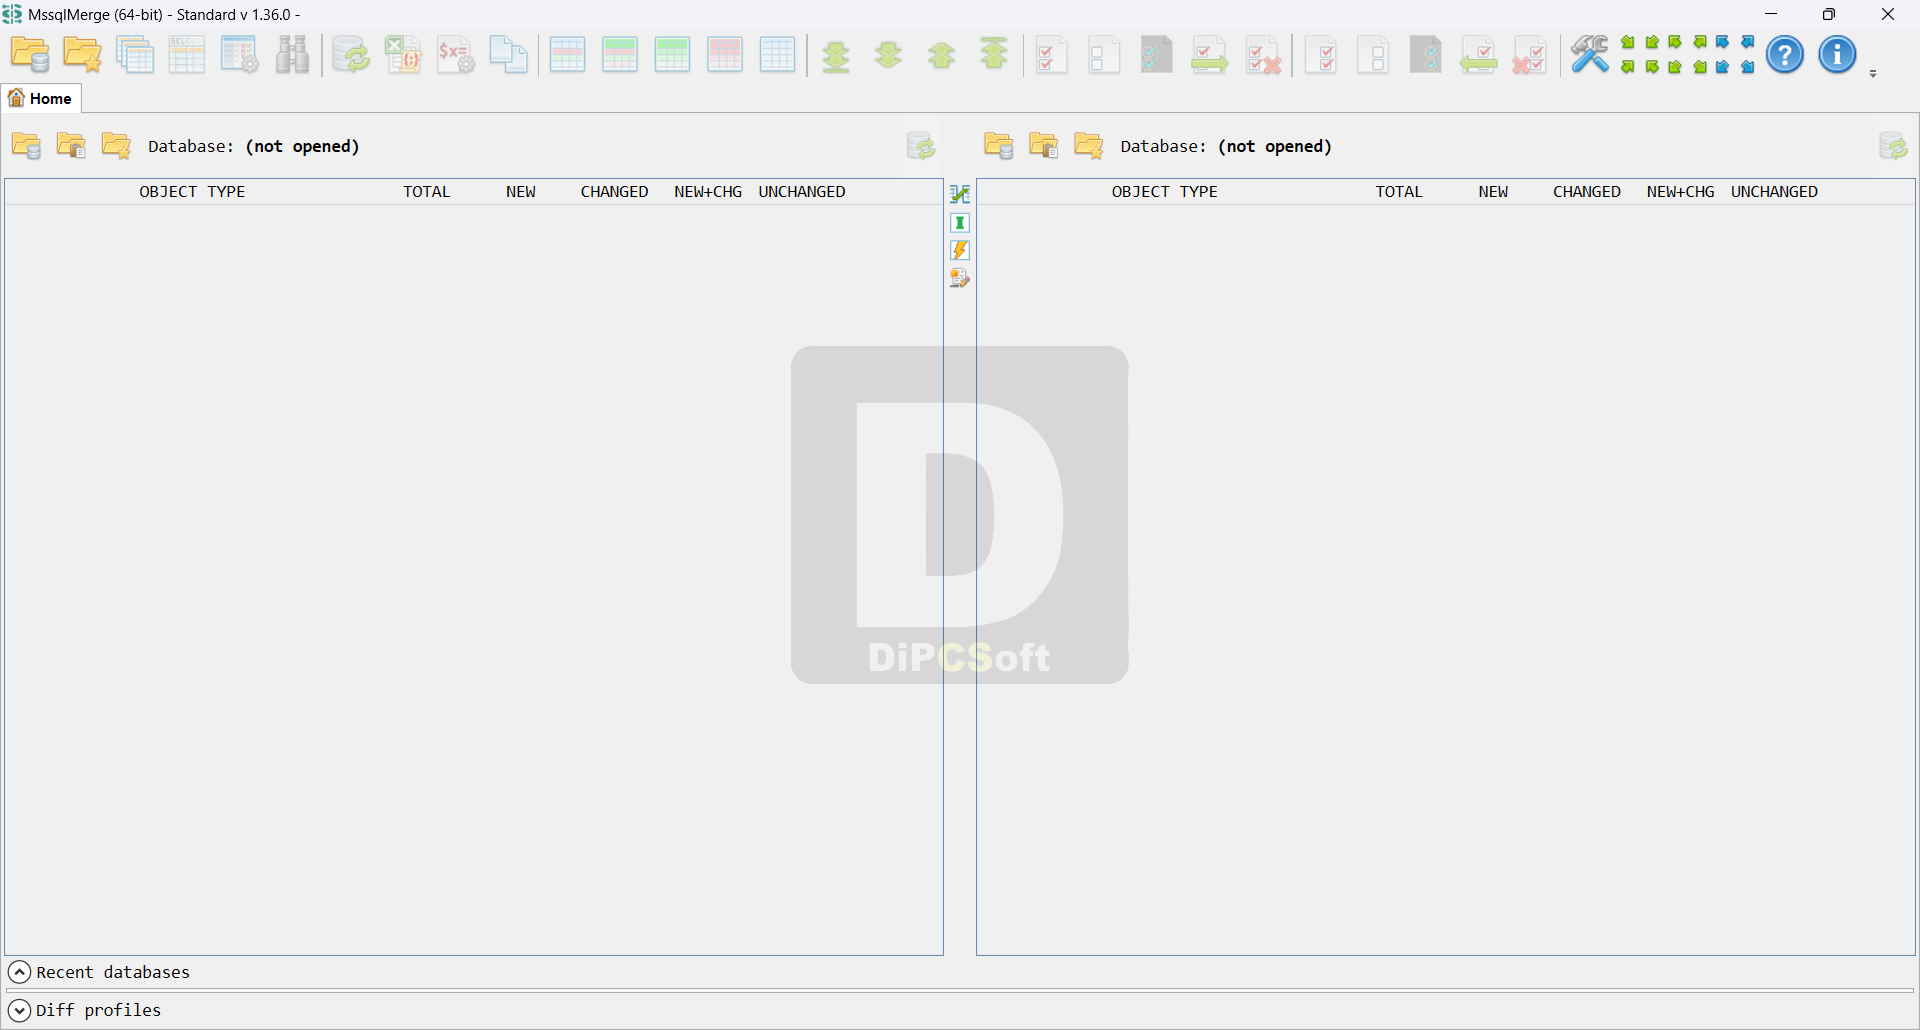Click the double down arrow next-difference icon
Screen dimensions: 1920x1030
(x=889, y=55)
